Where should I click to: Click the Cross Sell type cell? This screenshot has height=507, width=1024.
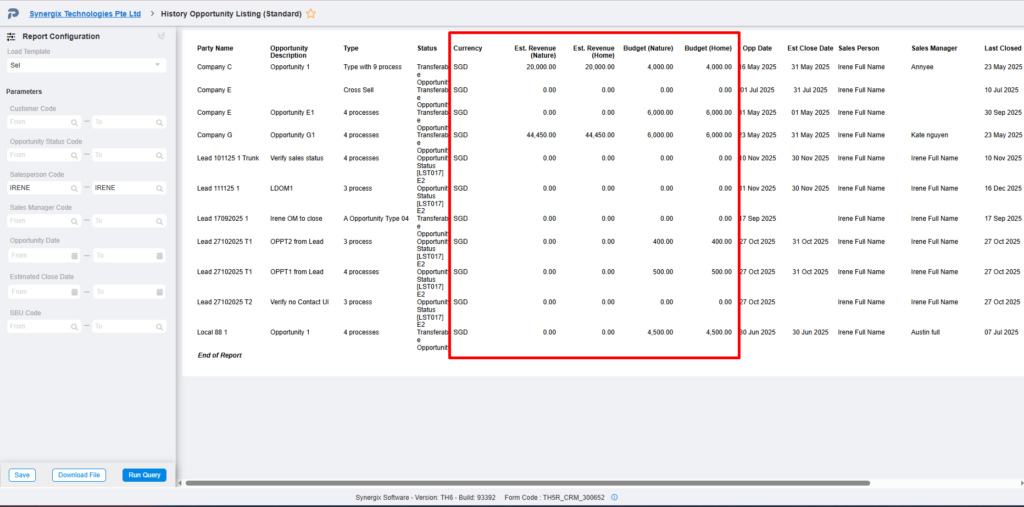(x=359, y=90)
